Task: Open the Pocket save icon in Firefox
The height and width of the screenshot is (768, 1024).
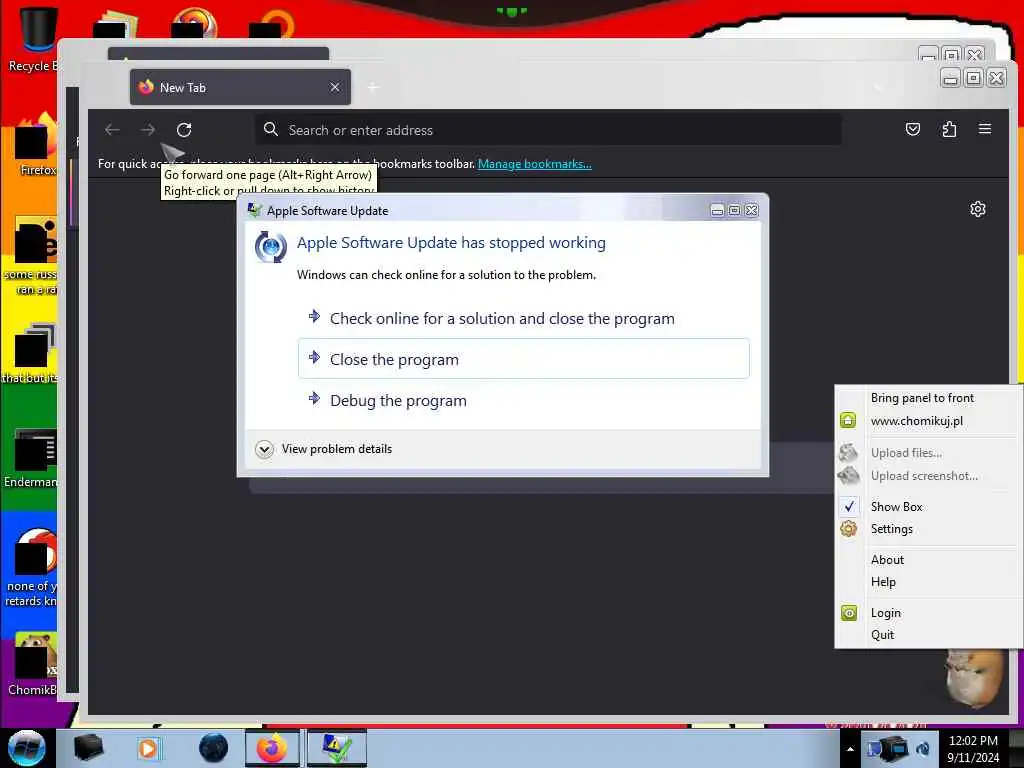Action: [913, 129]
